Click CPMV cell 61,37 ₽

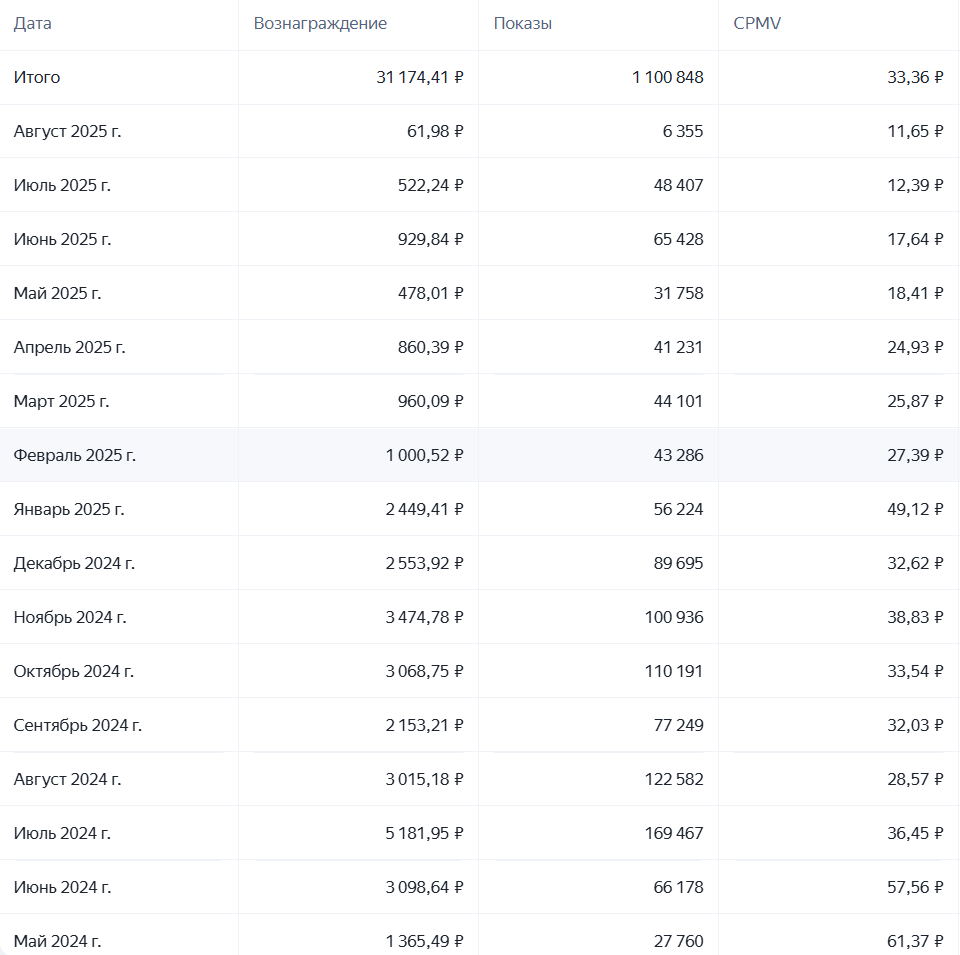[x=914, y=941]
